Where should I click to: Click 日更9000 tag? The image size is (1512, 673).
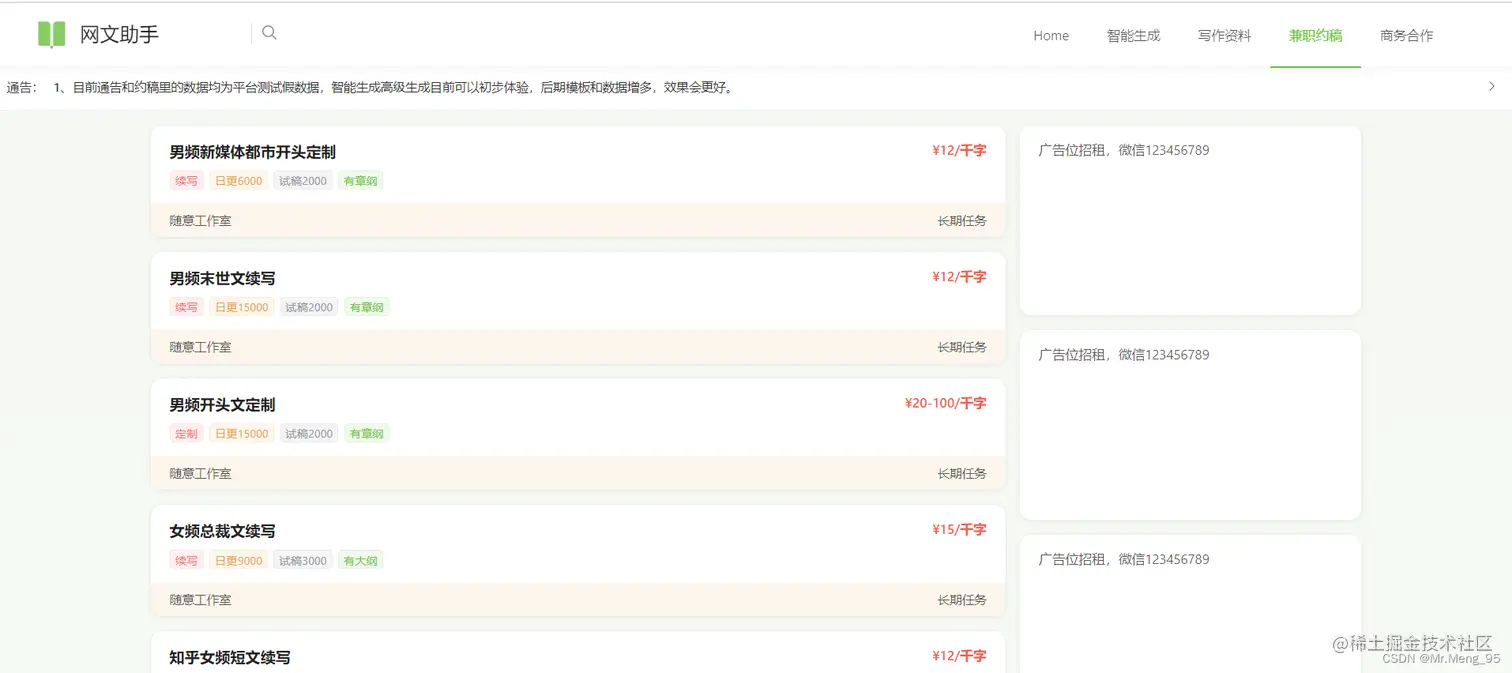pos(238,560)
